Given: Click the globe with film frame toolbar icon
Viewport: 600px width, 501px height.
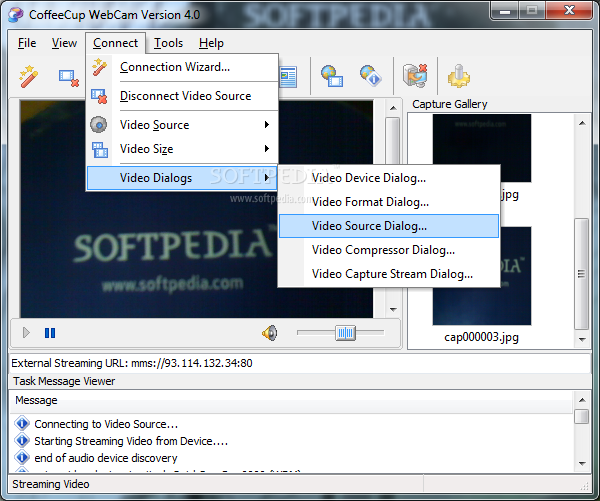Looking at the screenshot, I should coord(332,76).
